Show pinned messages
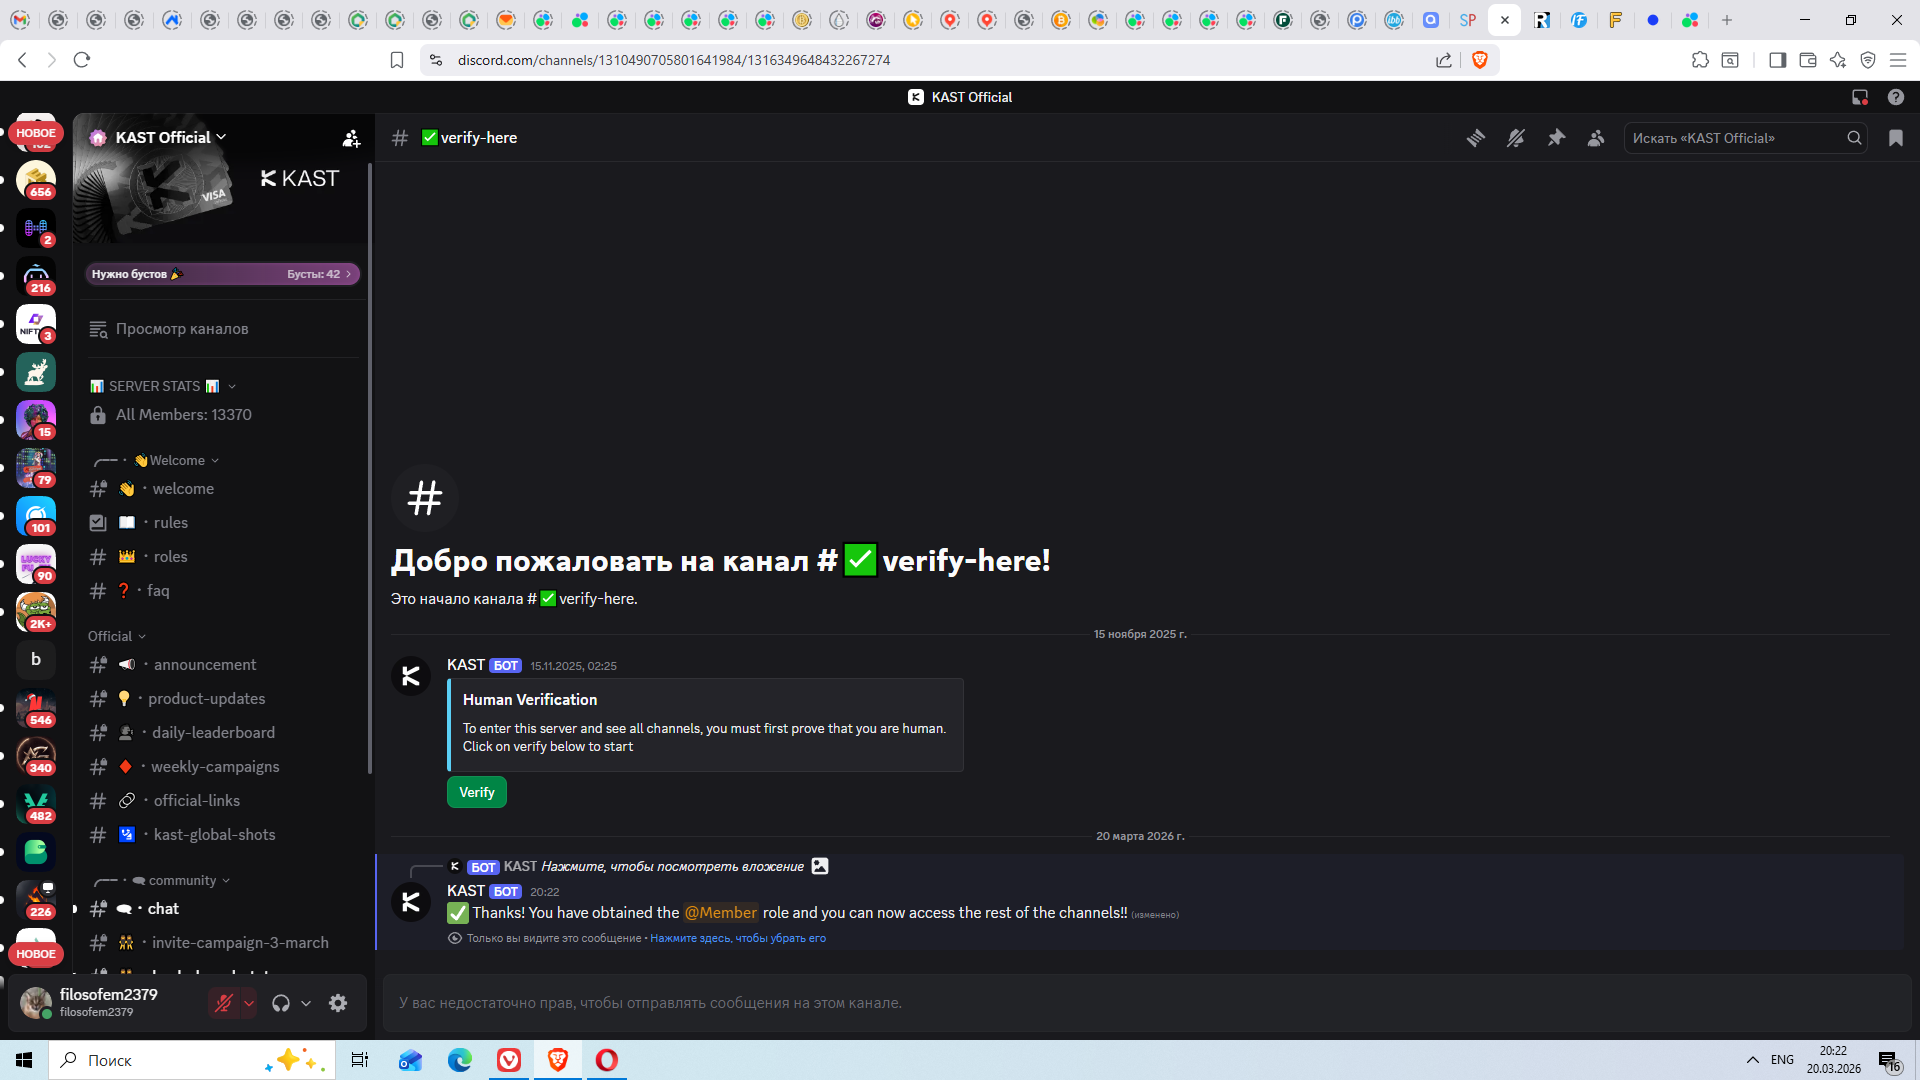Screen dimensions: 1920x1080 pyautogui.click(x=1556, y=138)
